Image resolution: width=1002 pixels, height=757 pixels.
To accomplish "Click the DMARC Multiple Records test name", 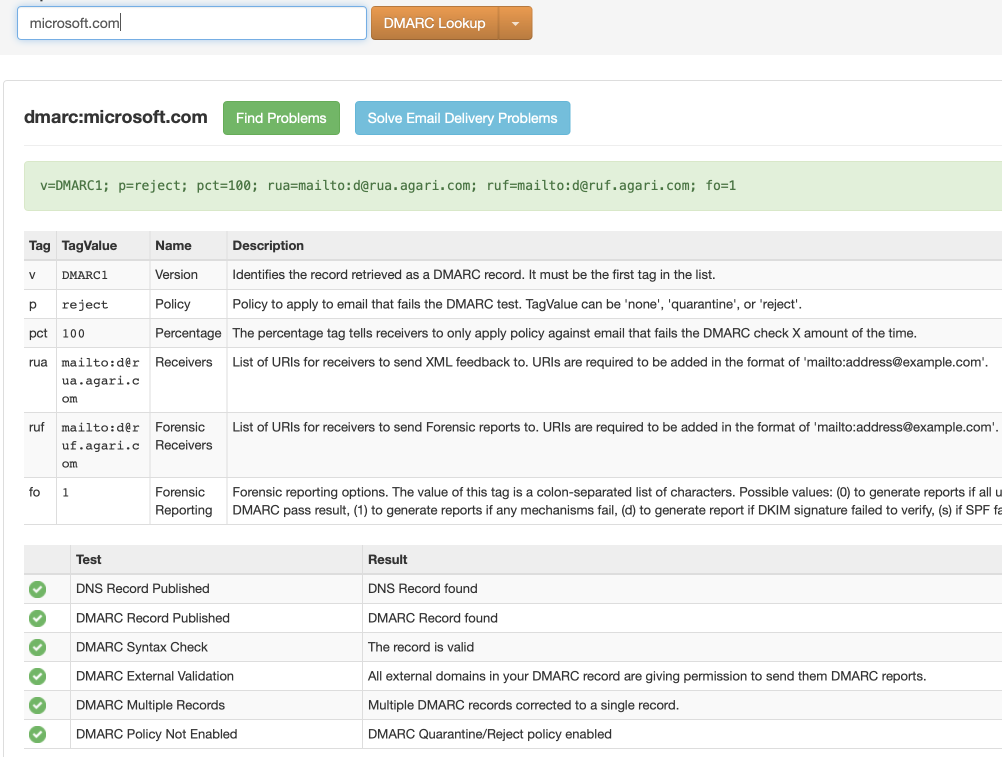I will pos(150,705).
